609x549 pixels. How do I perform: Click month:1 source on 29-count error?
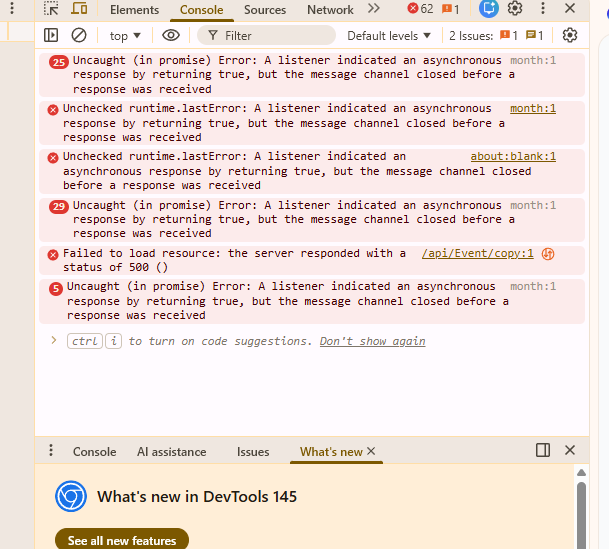coord(533,205)
